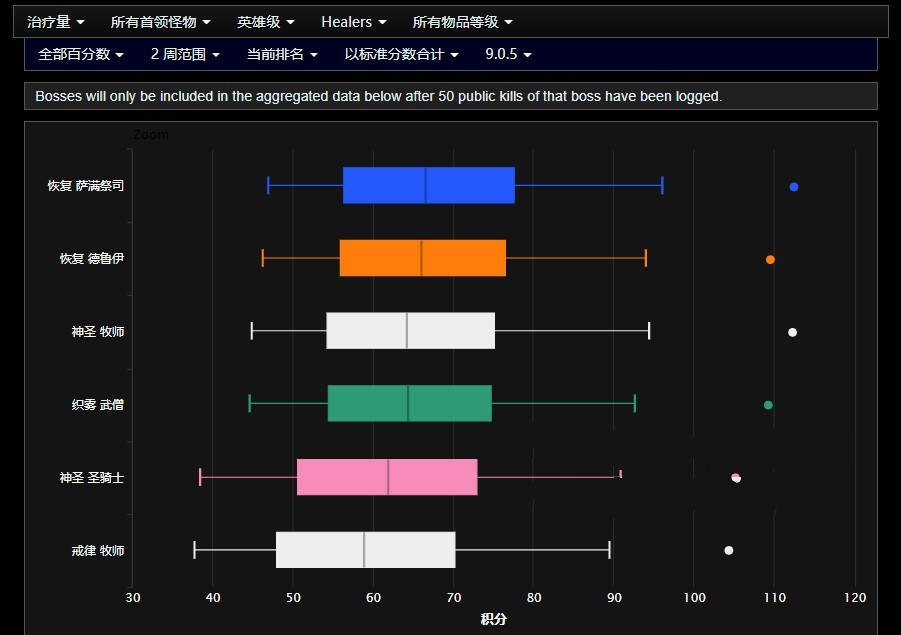Expand the 所有物品等级 dropdown
Image resolution: width=901 pixels, height=635 pixels.
462,22
